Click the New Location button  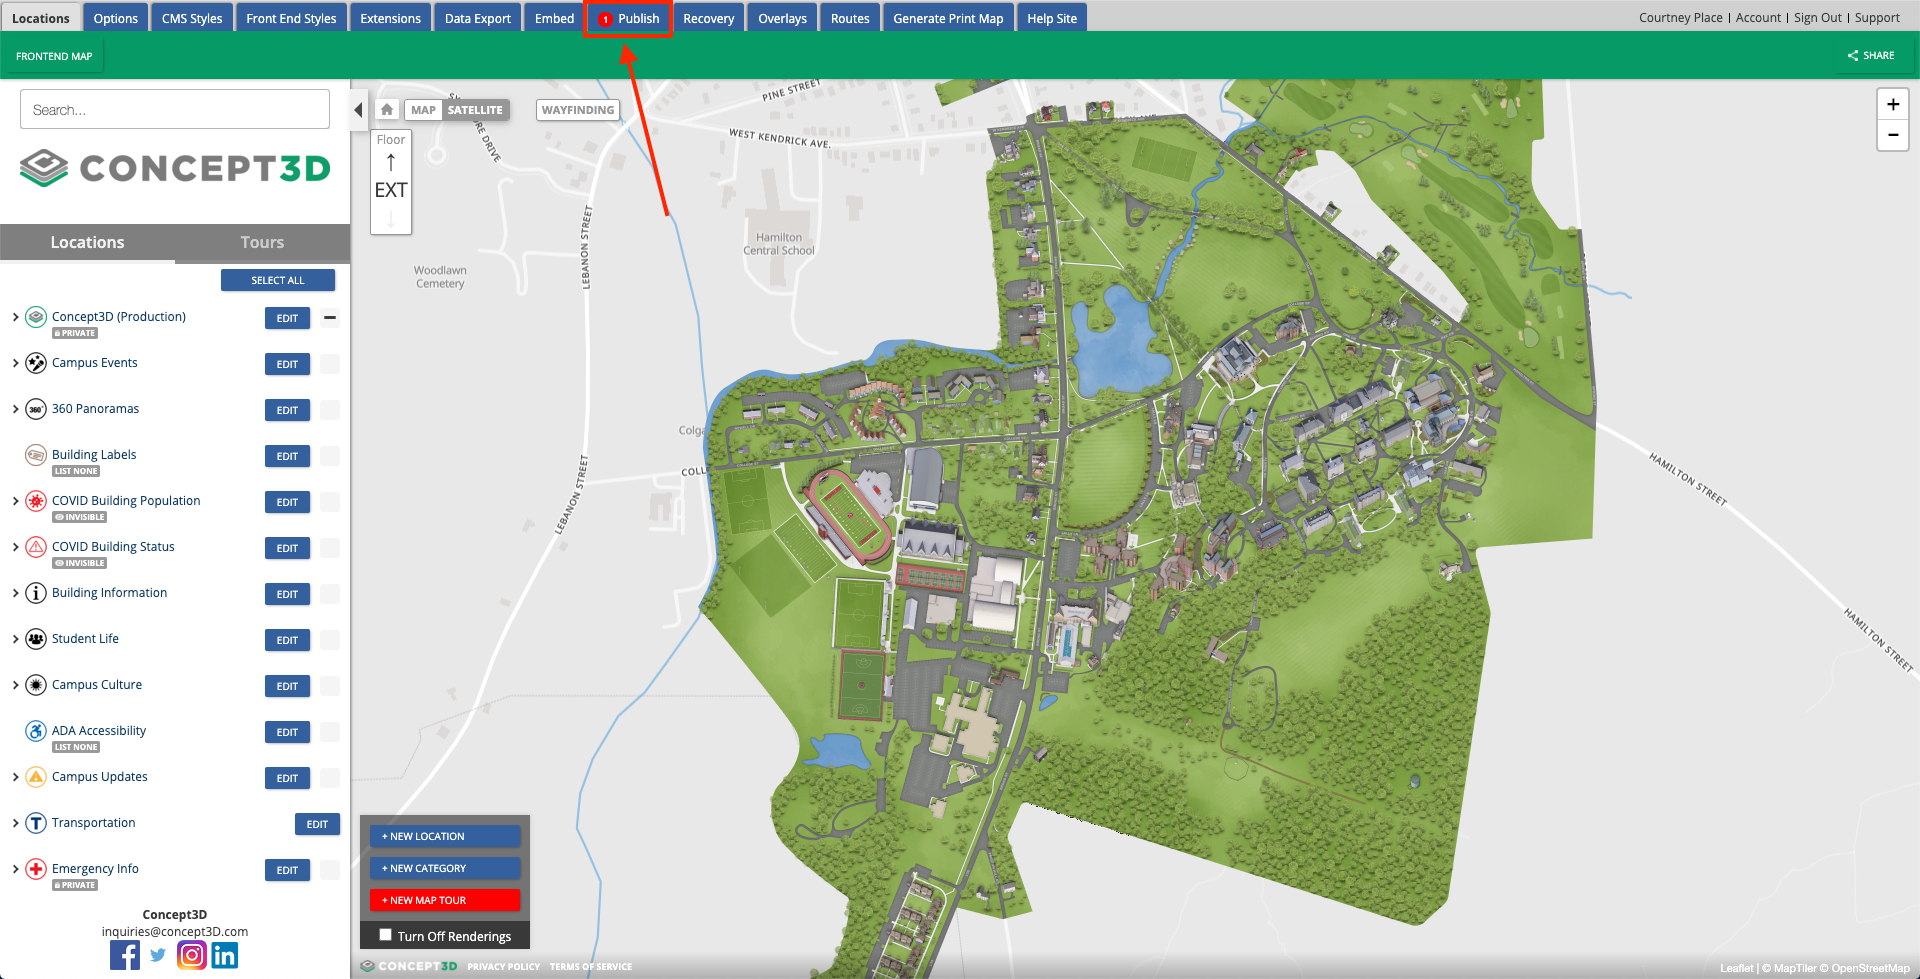pos(445,836)
